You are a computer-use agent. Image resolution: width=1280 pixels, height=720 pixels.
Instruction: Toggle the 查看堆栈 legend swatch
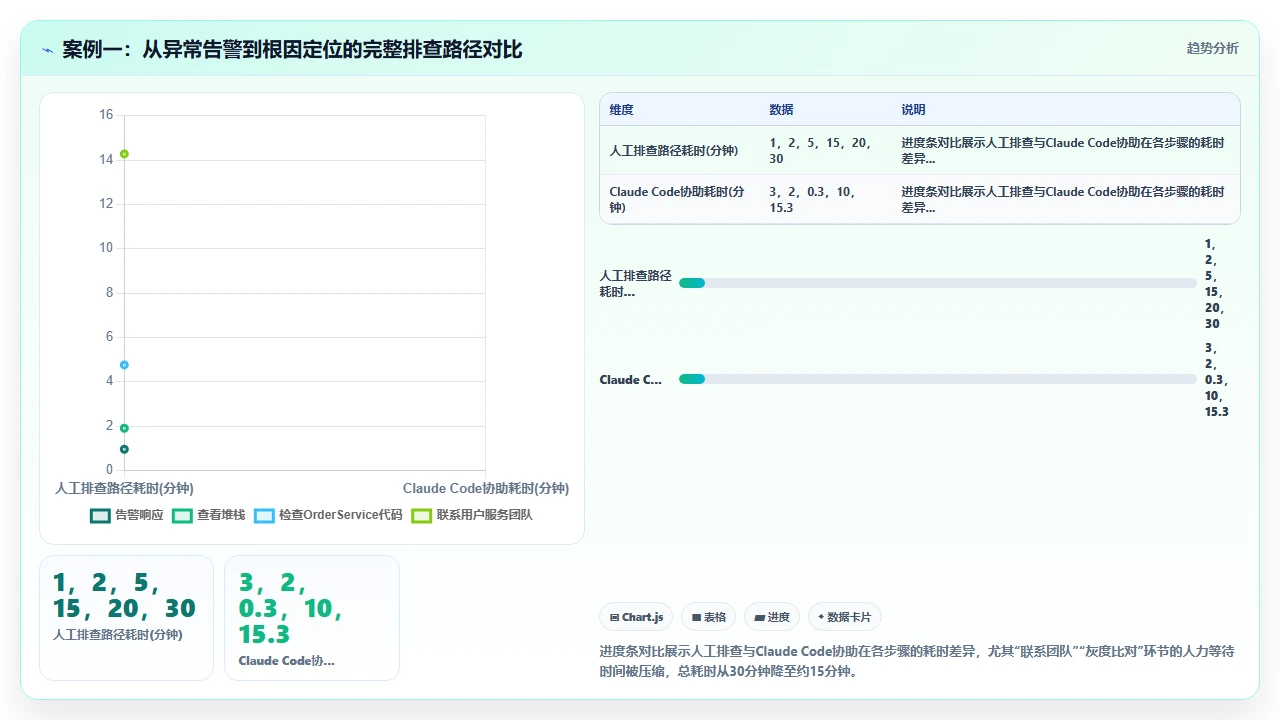click(x=182, y=515)
